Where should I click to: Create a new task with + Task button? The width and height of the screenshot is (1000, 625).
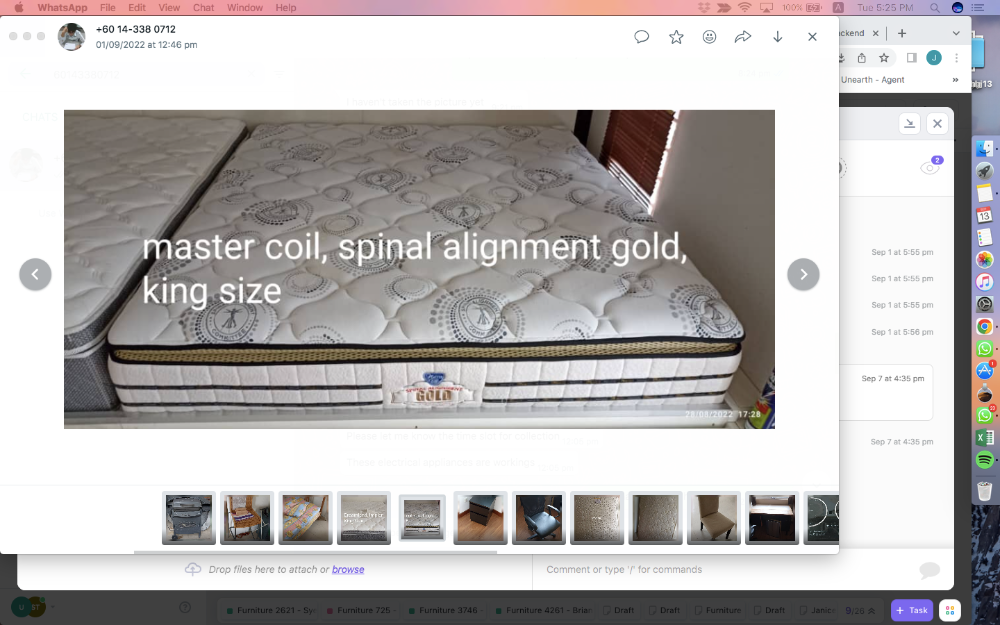coord(911,610)
